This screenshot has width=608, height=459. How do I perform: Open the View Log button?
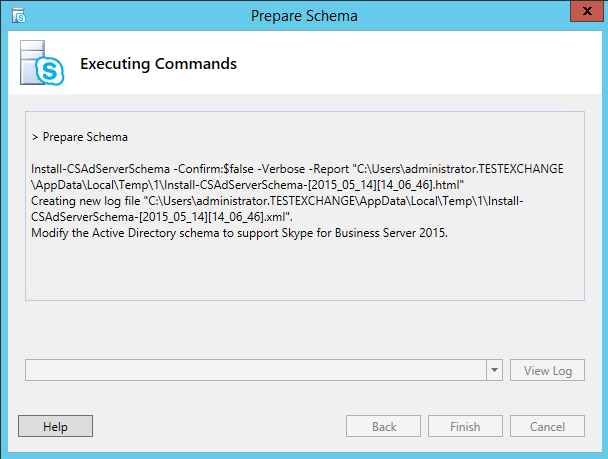547,370
